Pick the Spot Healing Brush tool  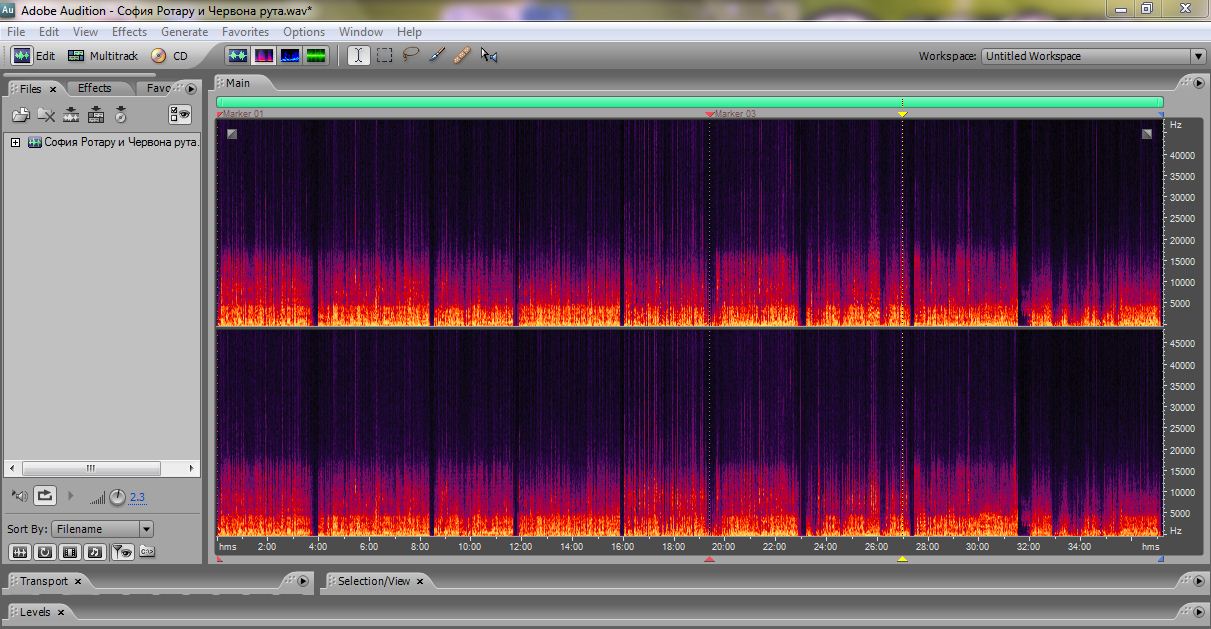[462, 56]
